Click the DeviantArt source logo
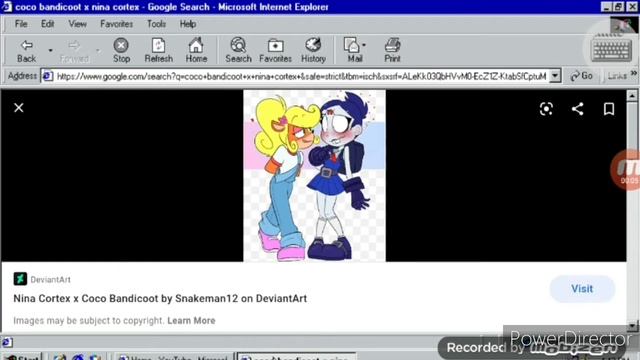 tap(20, 279)
